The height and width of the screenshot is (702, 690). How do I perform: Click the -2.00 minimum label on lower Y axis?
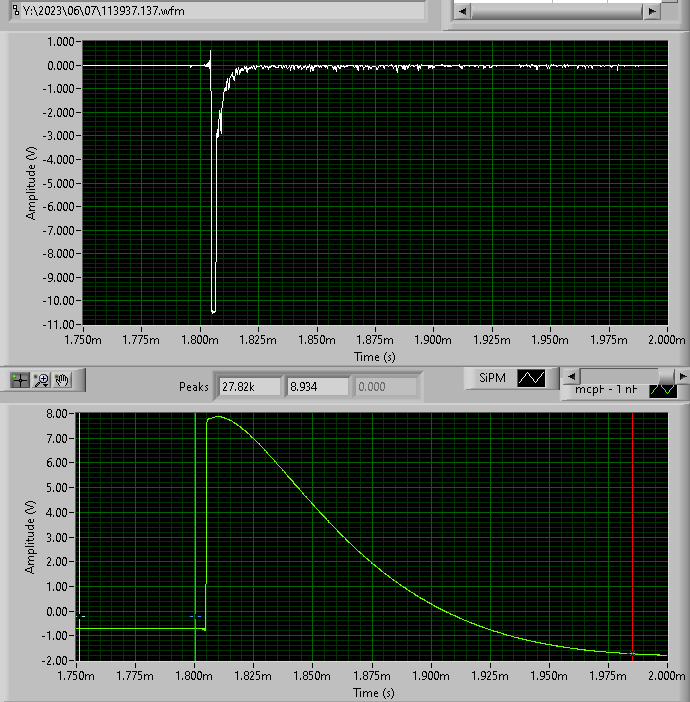(x=55, y=660)
